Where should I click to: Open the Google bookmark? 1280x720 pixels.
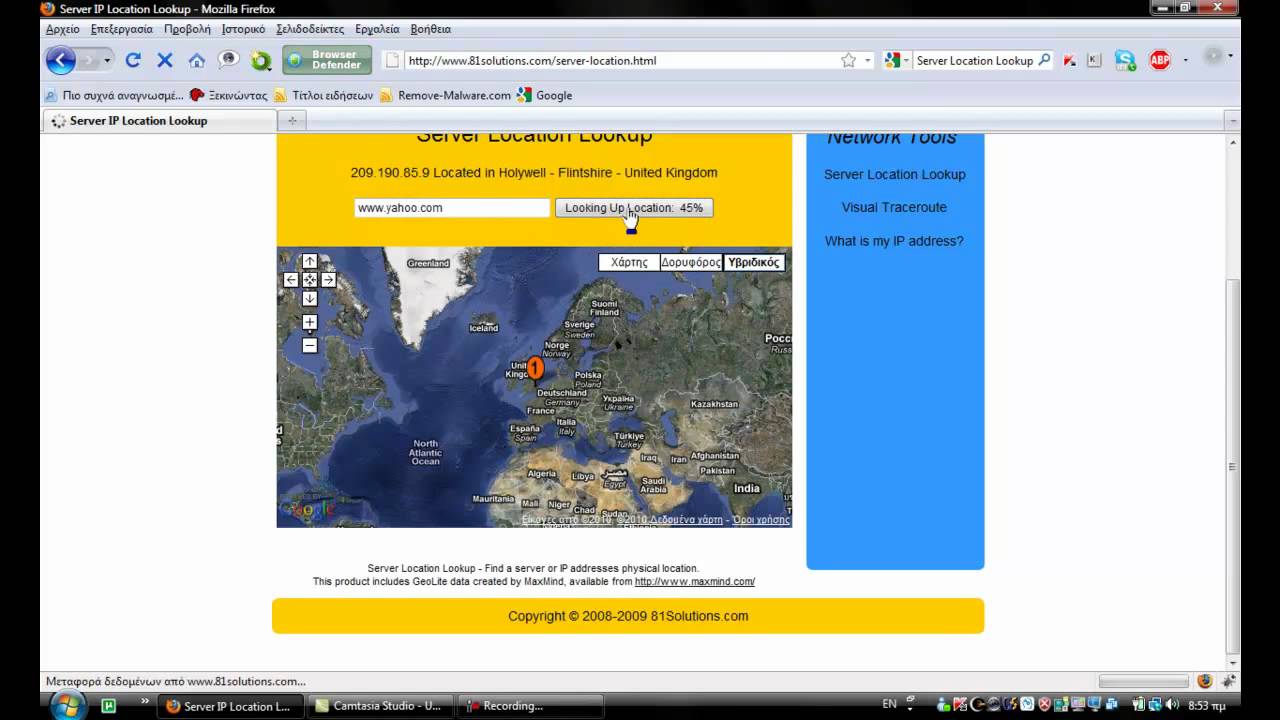pyautogui.click(x=545, y=96)
